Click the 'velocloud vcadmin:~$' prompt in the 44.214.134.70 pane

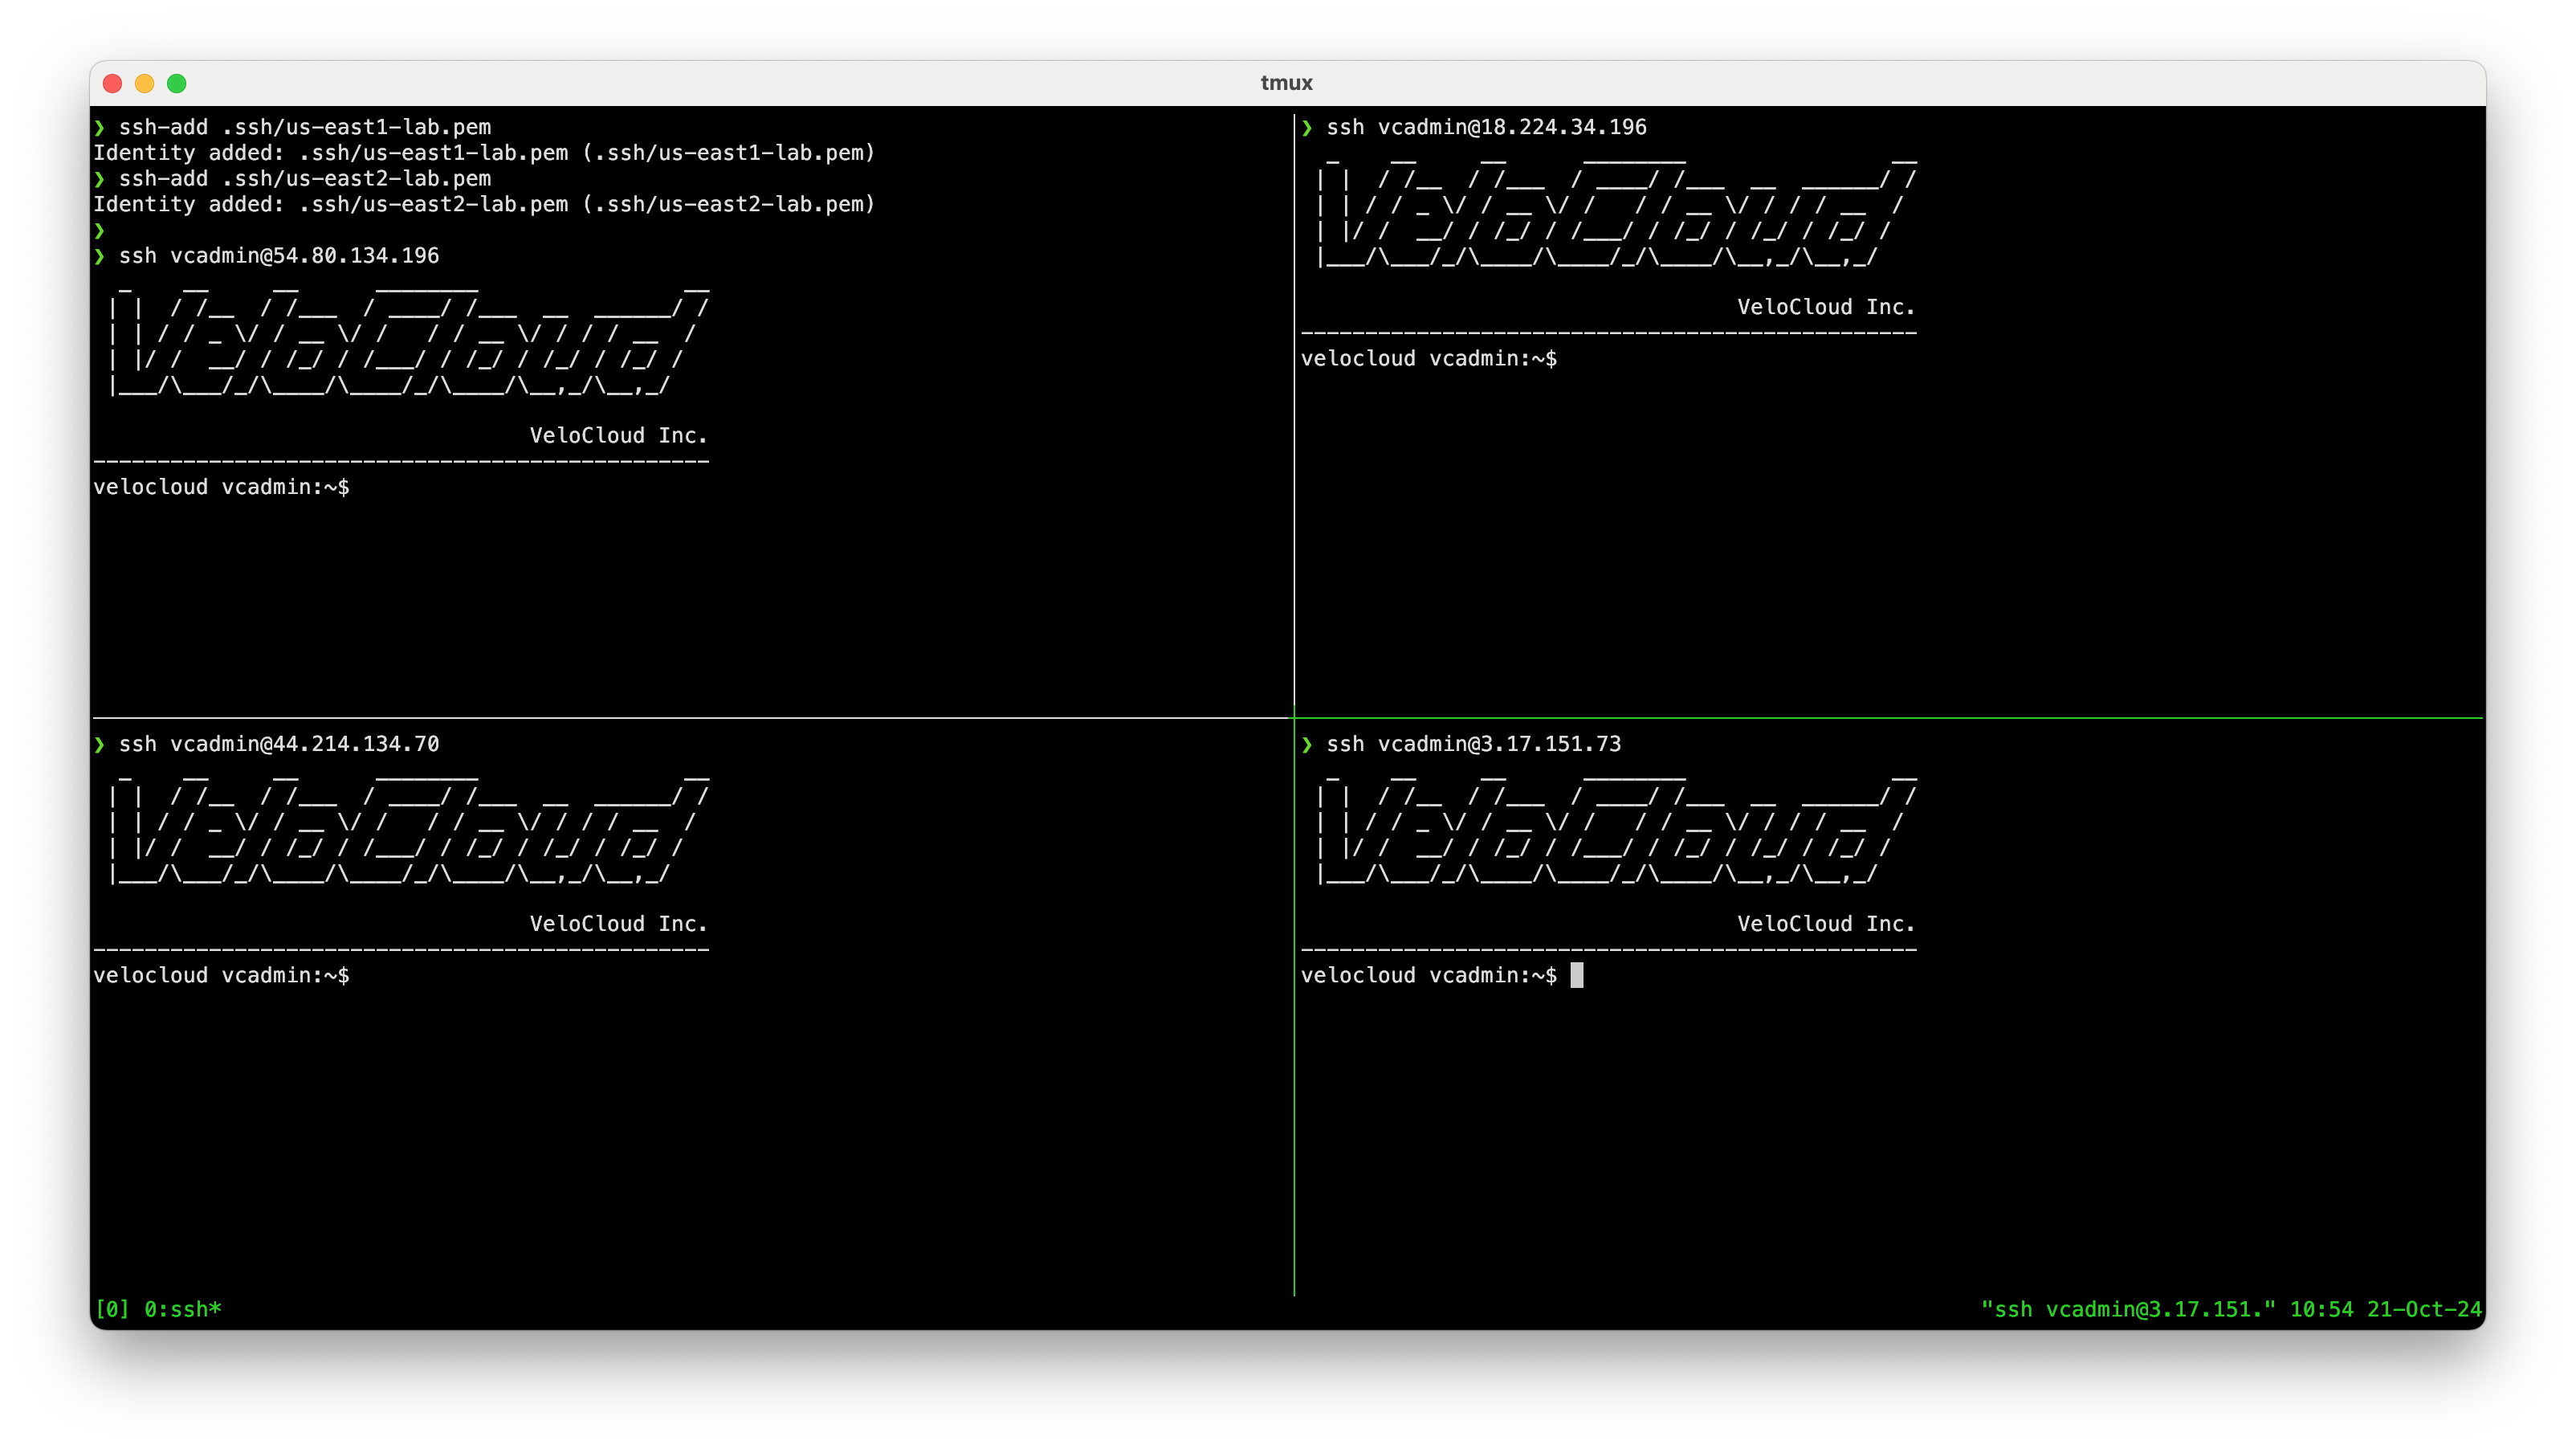(x=221, y=976)
